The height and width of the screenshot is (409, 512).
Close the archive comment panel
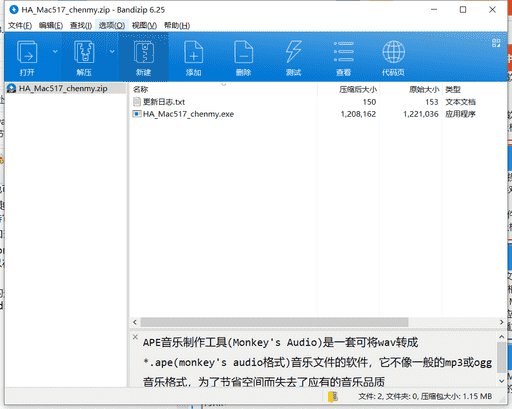click(x=135, y=337)
